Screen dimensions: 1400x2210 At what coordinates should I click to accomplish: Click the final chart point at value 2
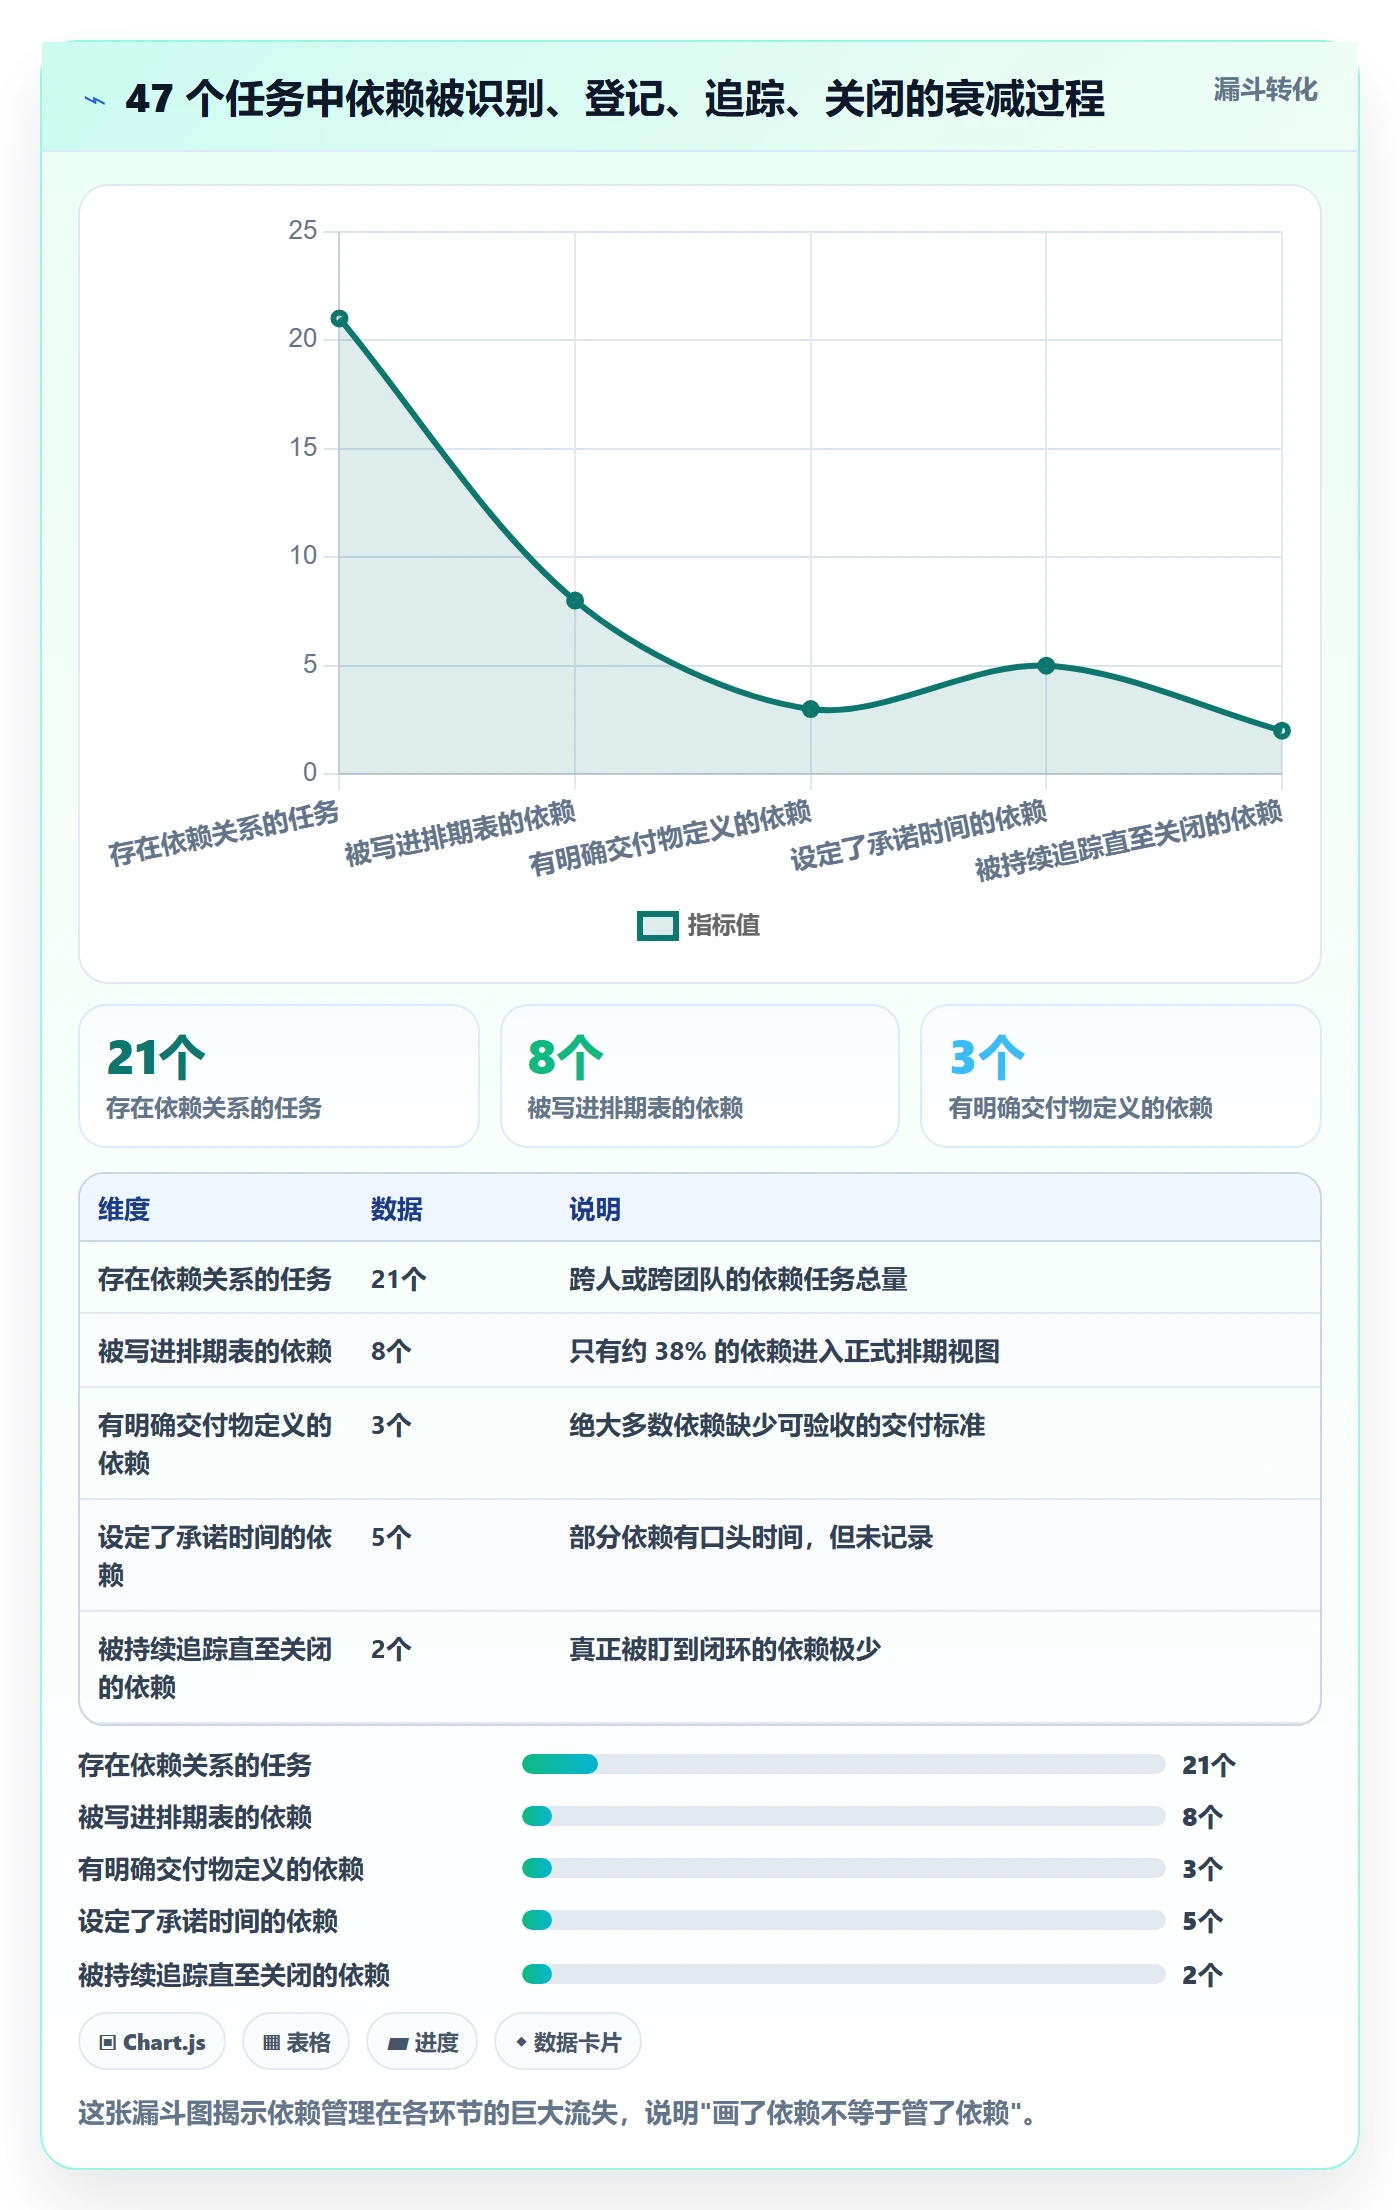pos(1282,731)
